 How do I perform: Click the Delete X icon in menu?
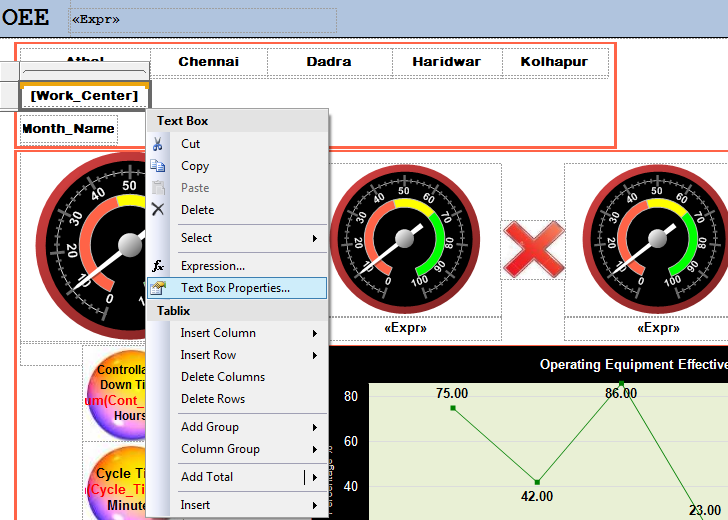point(157,209)
